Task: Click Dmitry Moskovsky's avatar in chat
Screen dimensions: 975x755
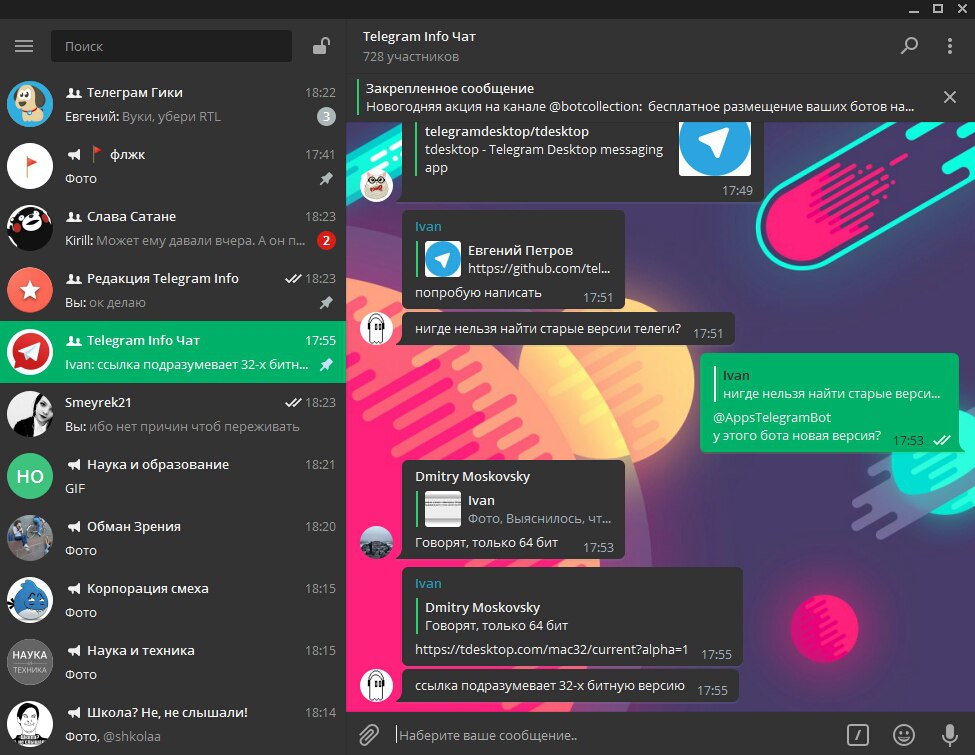Action: point(376,542)
